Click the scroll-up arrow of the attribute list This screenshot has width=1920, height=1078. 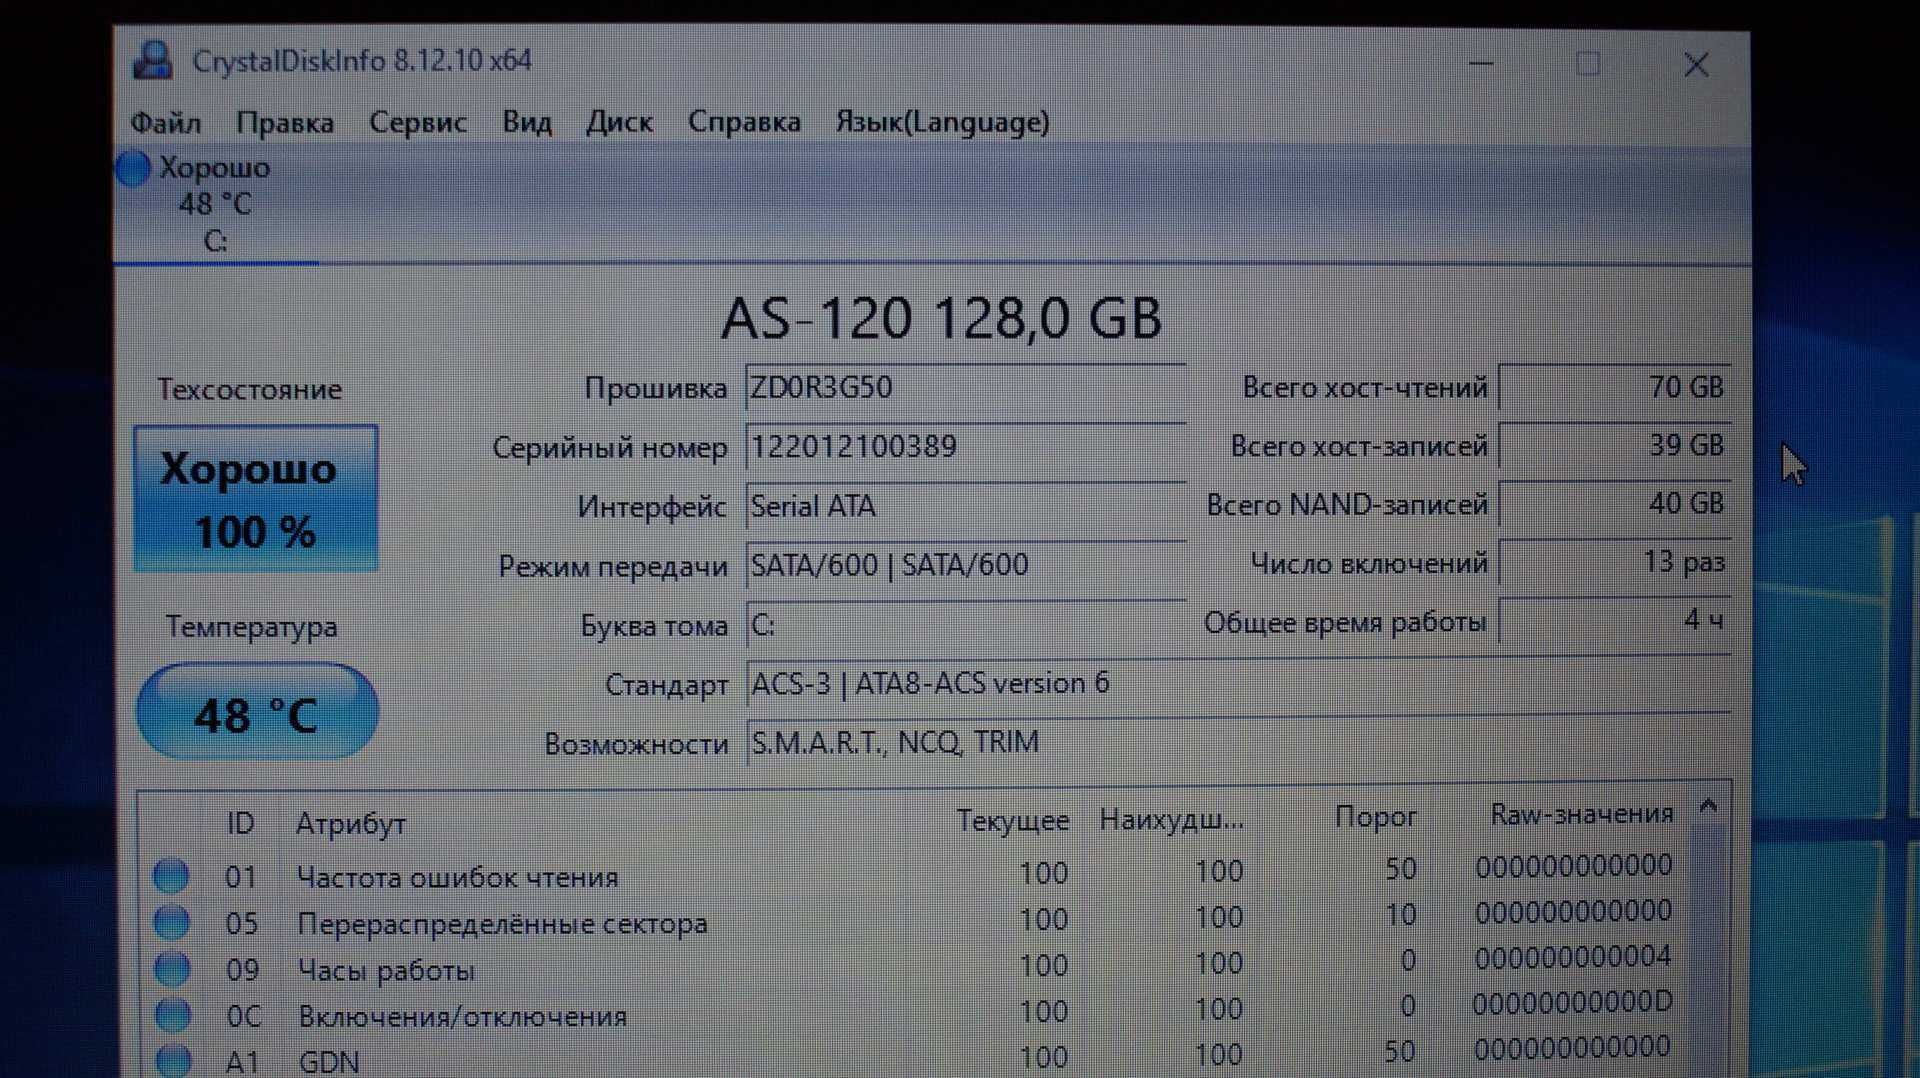pos(1709,806)
